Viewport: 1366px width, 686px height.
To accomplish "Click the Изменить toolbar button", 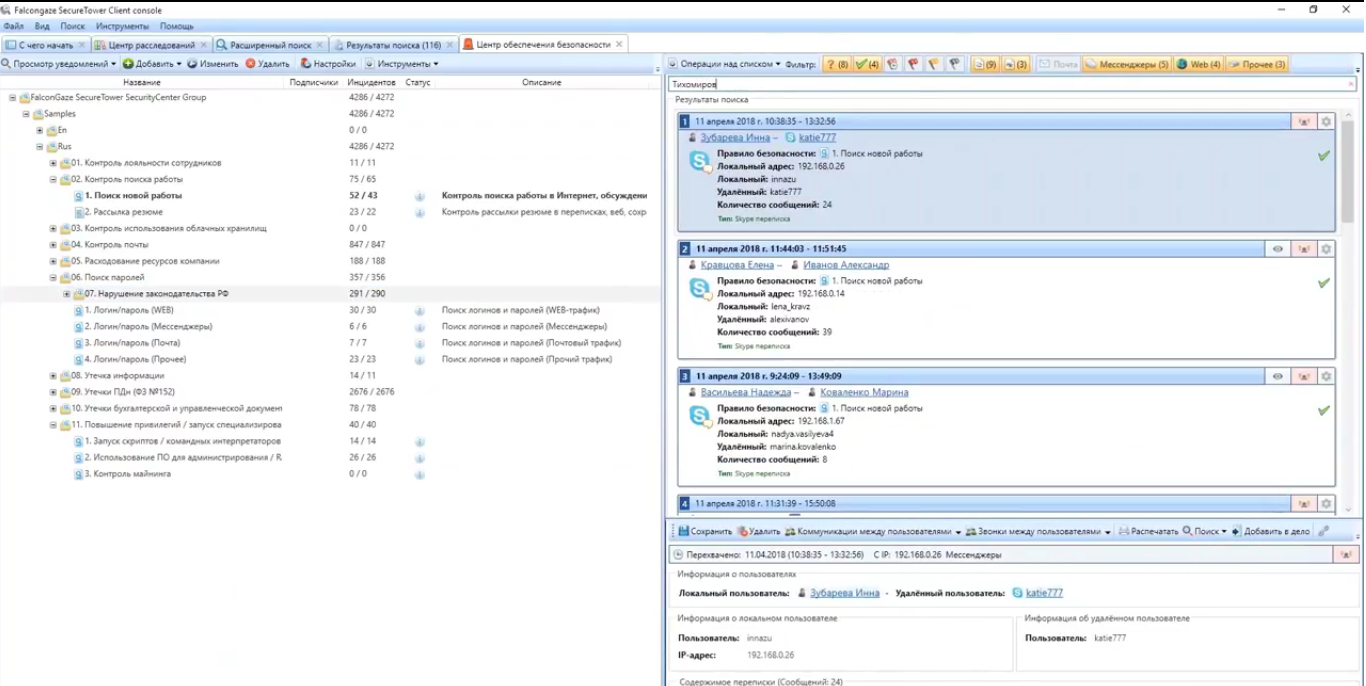I will (212, 64).
